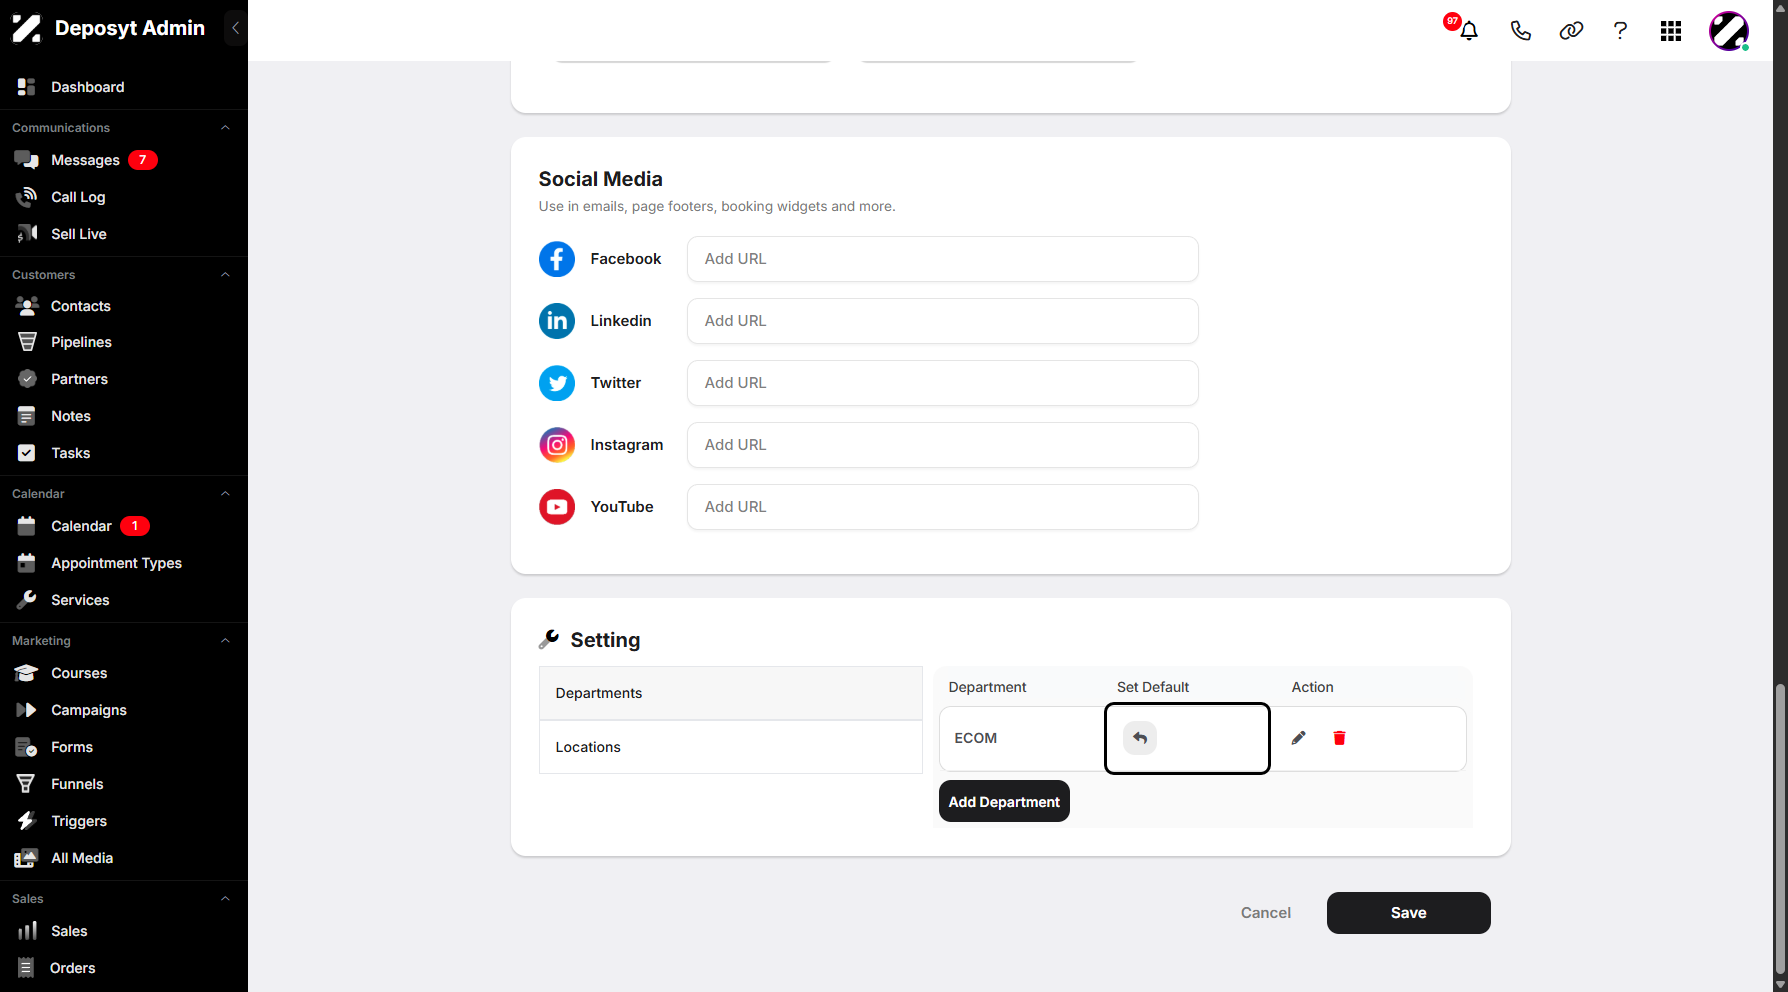Cancel the changes
1788x992 pixels.
coord(1265,913)
